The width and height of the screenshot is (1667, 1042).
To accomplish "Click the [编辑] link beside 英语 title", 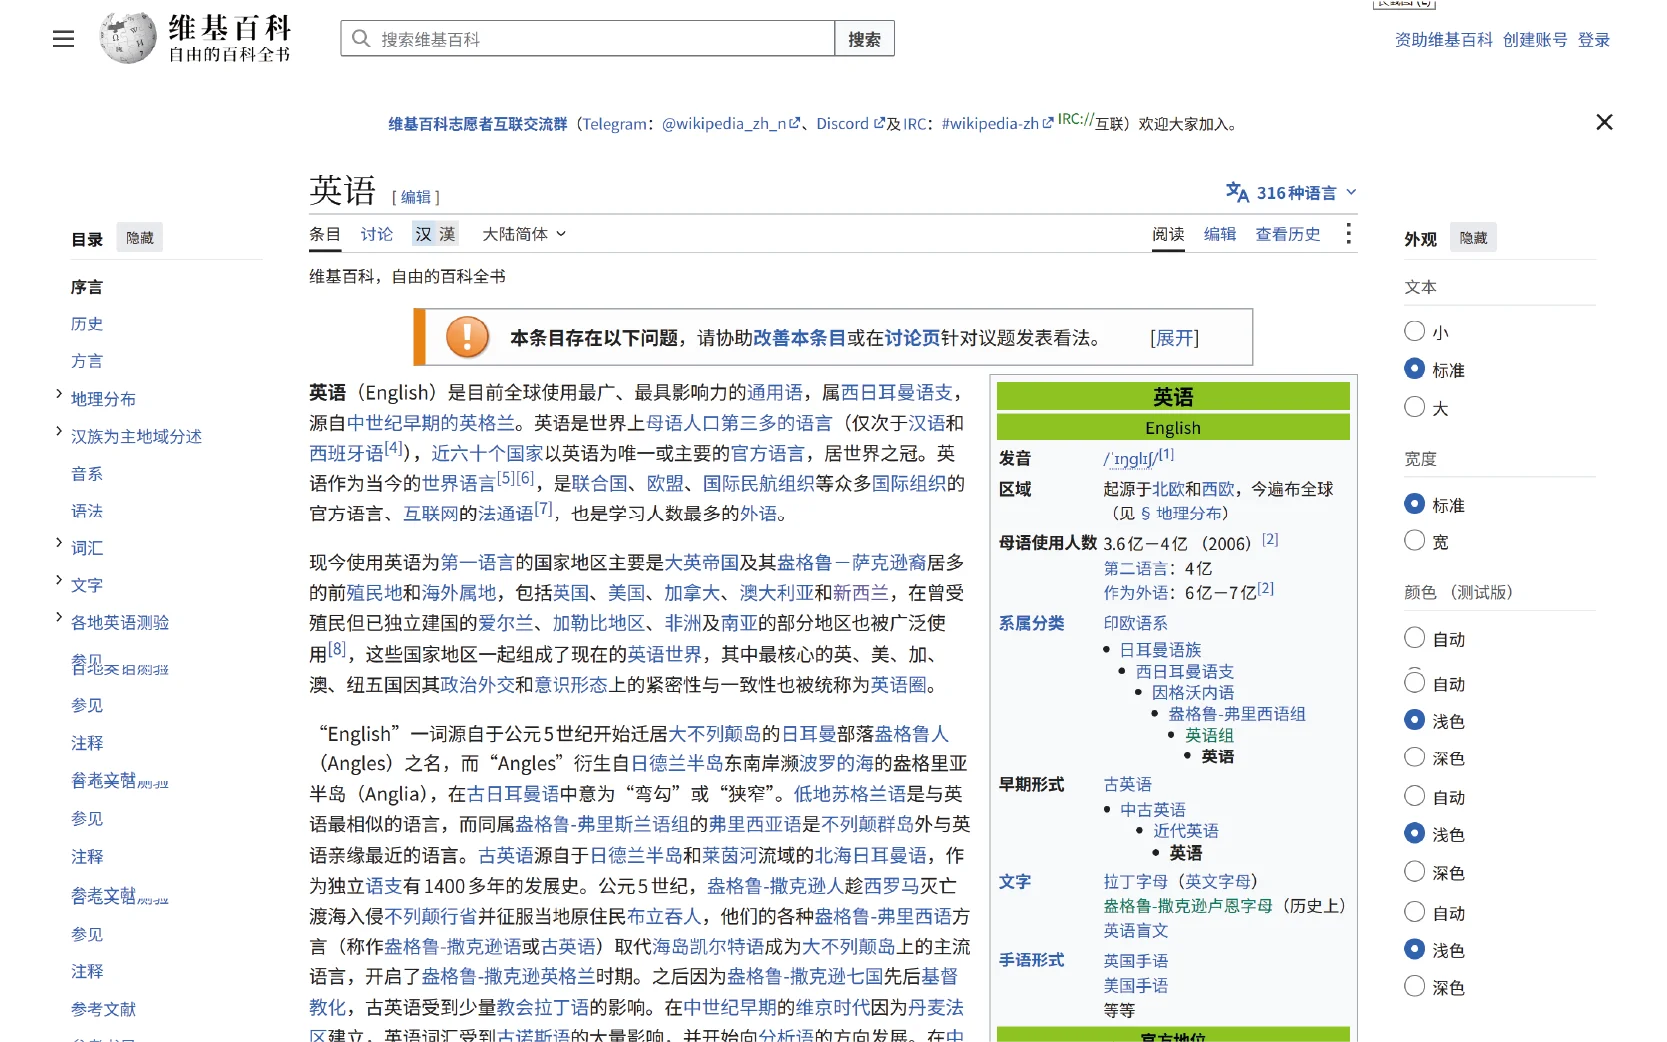I will coord(416,197).
